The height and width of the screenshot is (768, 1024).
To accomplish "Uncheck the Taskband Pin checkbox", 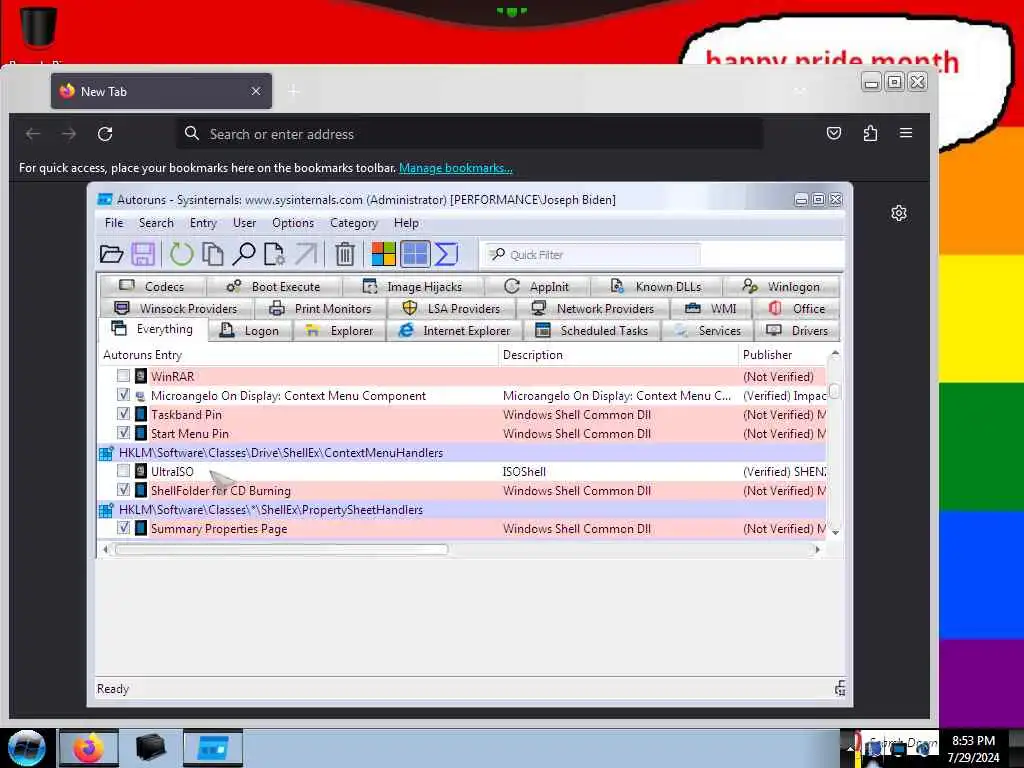I will [x=123, y=413].
